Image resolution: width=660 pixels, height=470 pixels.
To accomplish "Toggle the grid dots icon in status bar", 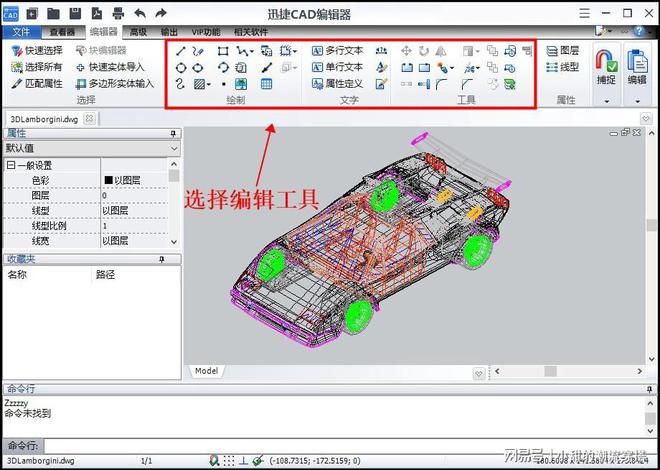I will coord(229,460).
